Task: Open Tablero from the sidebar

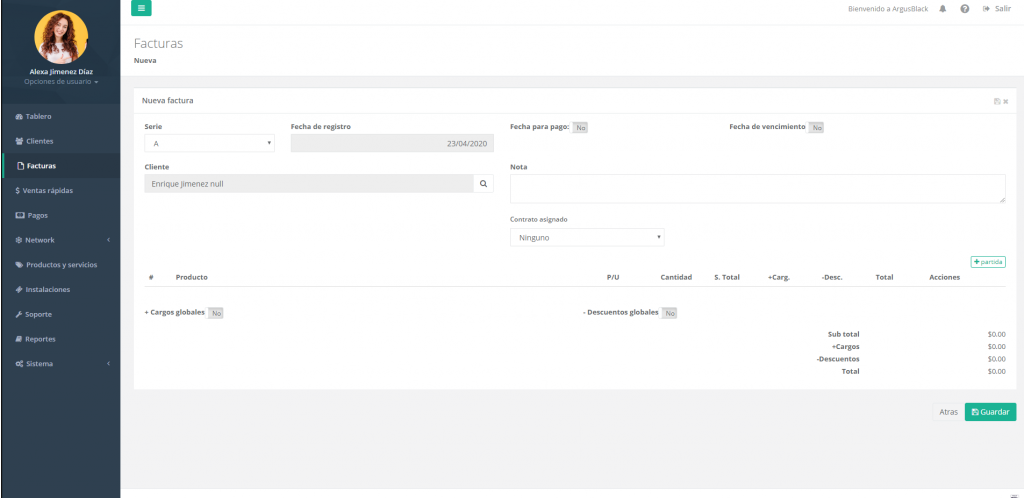Action: pyautogui.click(x=39, y=116)
